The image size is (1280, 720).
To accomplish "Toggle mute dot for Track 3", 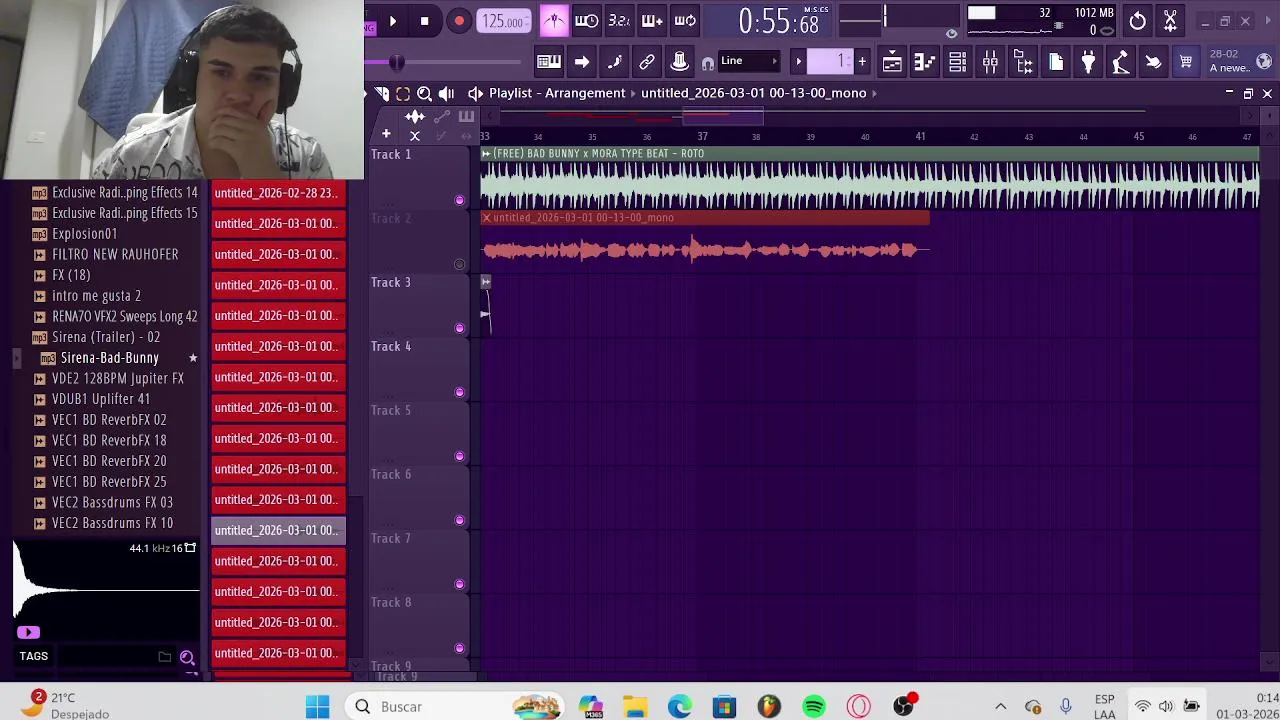I will coord(459,328).
